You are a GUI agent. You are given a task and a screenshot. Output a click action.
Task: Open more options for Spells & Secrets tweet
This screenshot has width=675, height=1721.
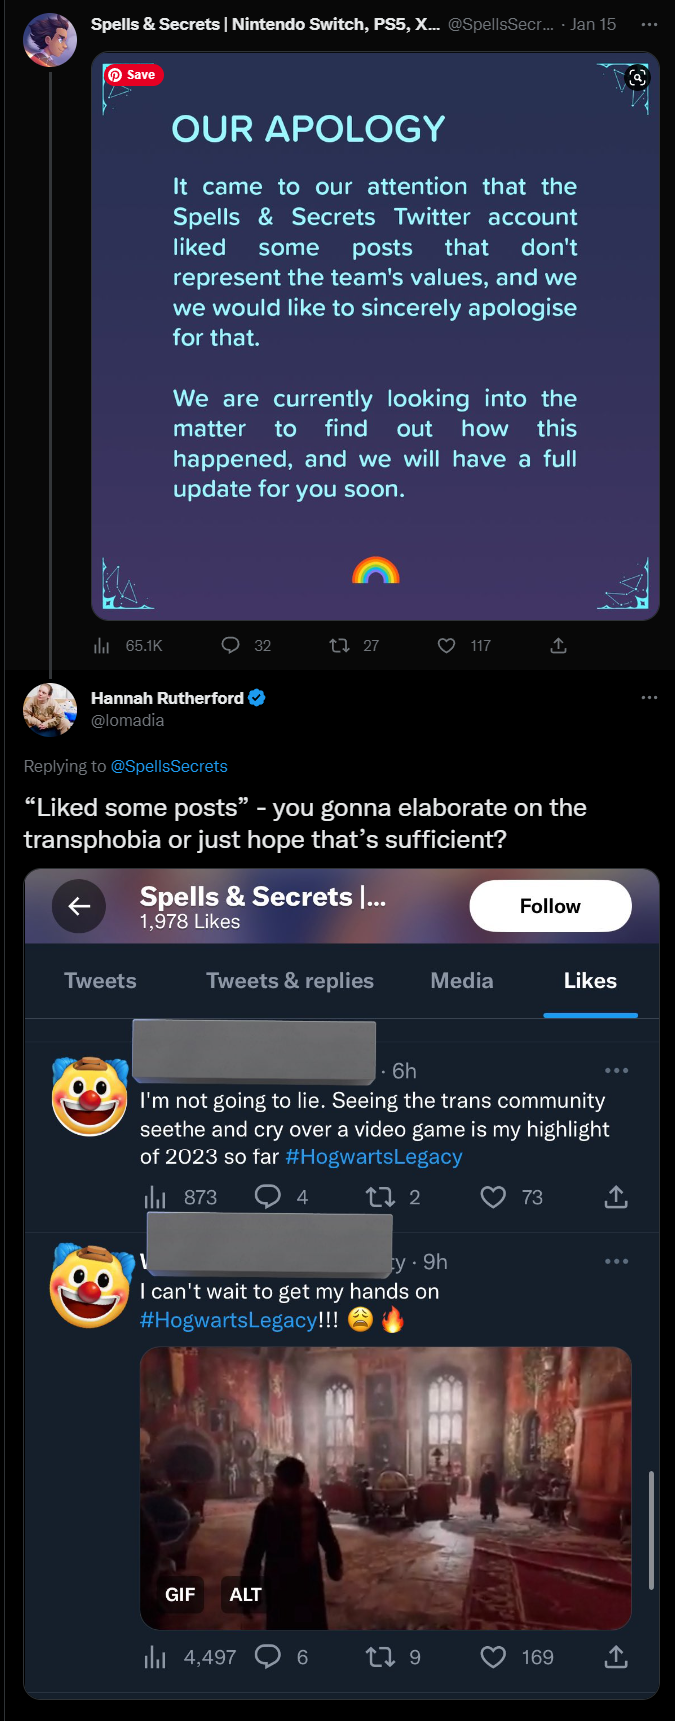coord(649,24)
